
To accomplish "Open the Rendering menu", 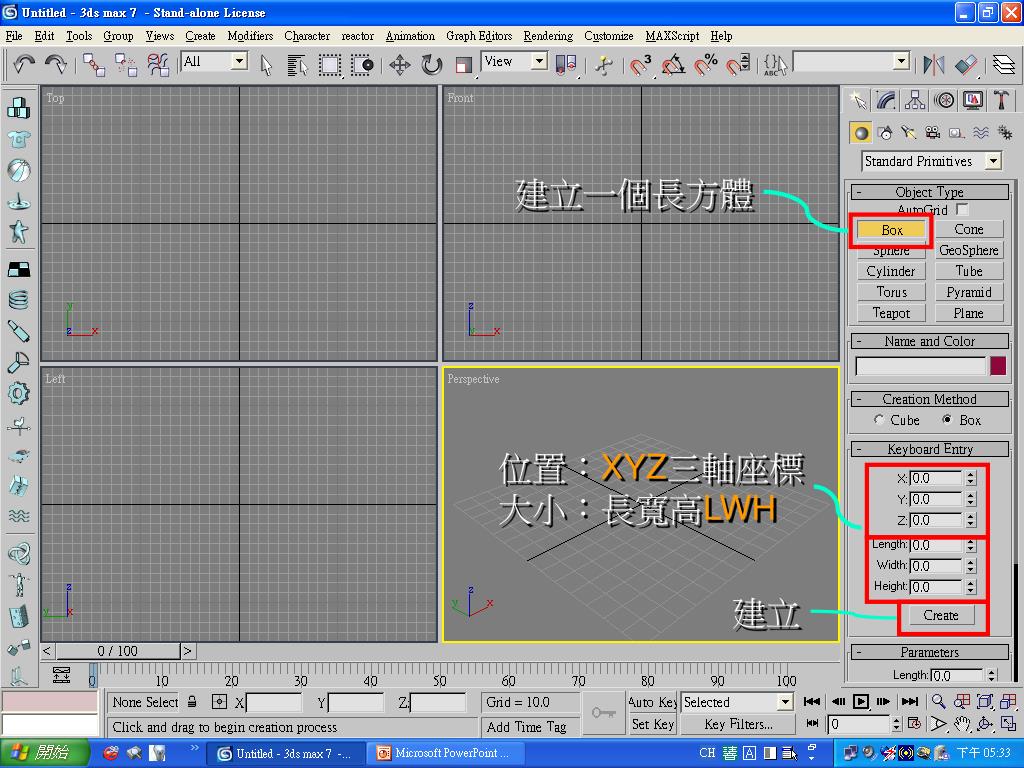I will pyautogui.click(x=548, y=36).
